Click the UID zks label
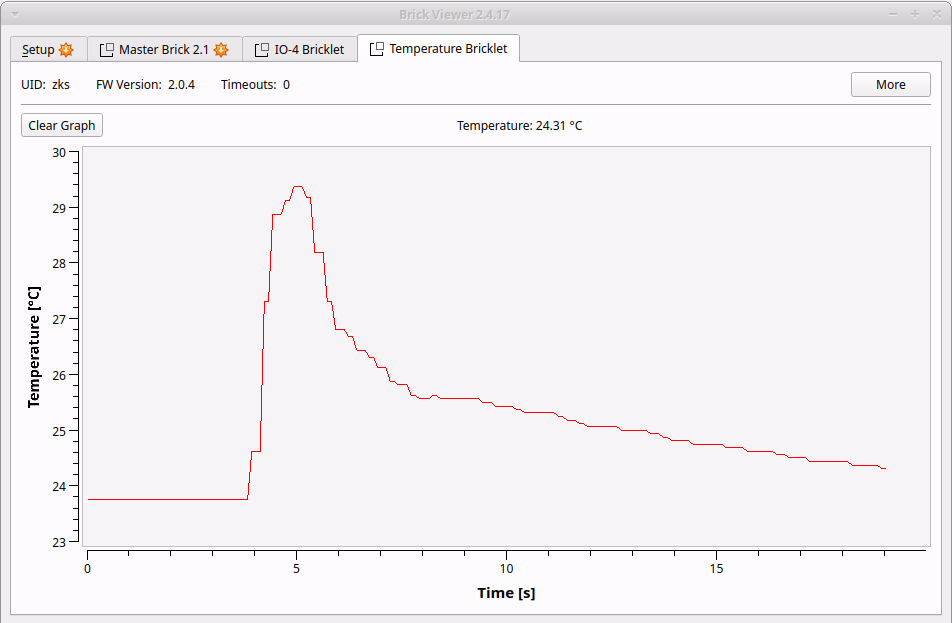Image resolution: width=952 pixels, height=623 pixels. pos(46,85)
